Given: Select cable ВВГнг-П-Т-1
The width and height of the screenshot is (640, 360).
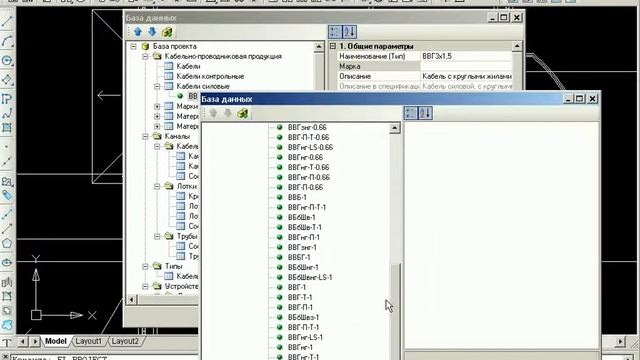Looking at the screenshot, I should (307, 207).
